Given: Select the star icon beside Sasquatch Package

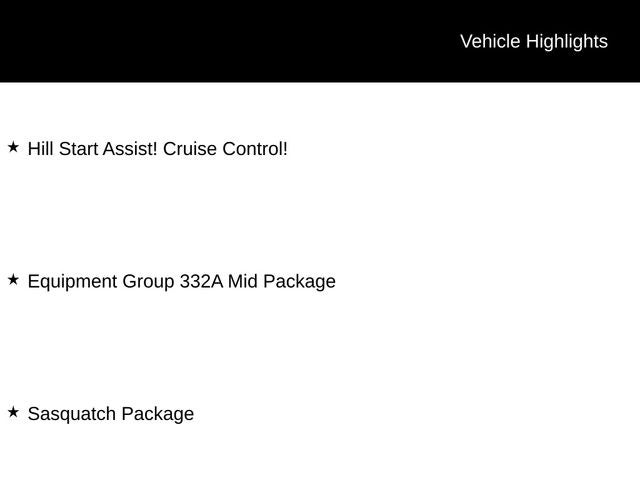Looking at the screenshot, I should tap(13, 412).
